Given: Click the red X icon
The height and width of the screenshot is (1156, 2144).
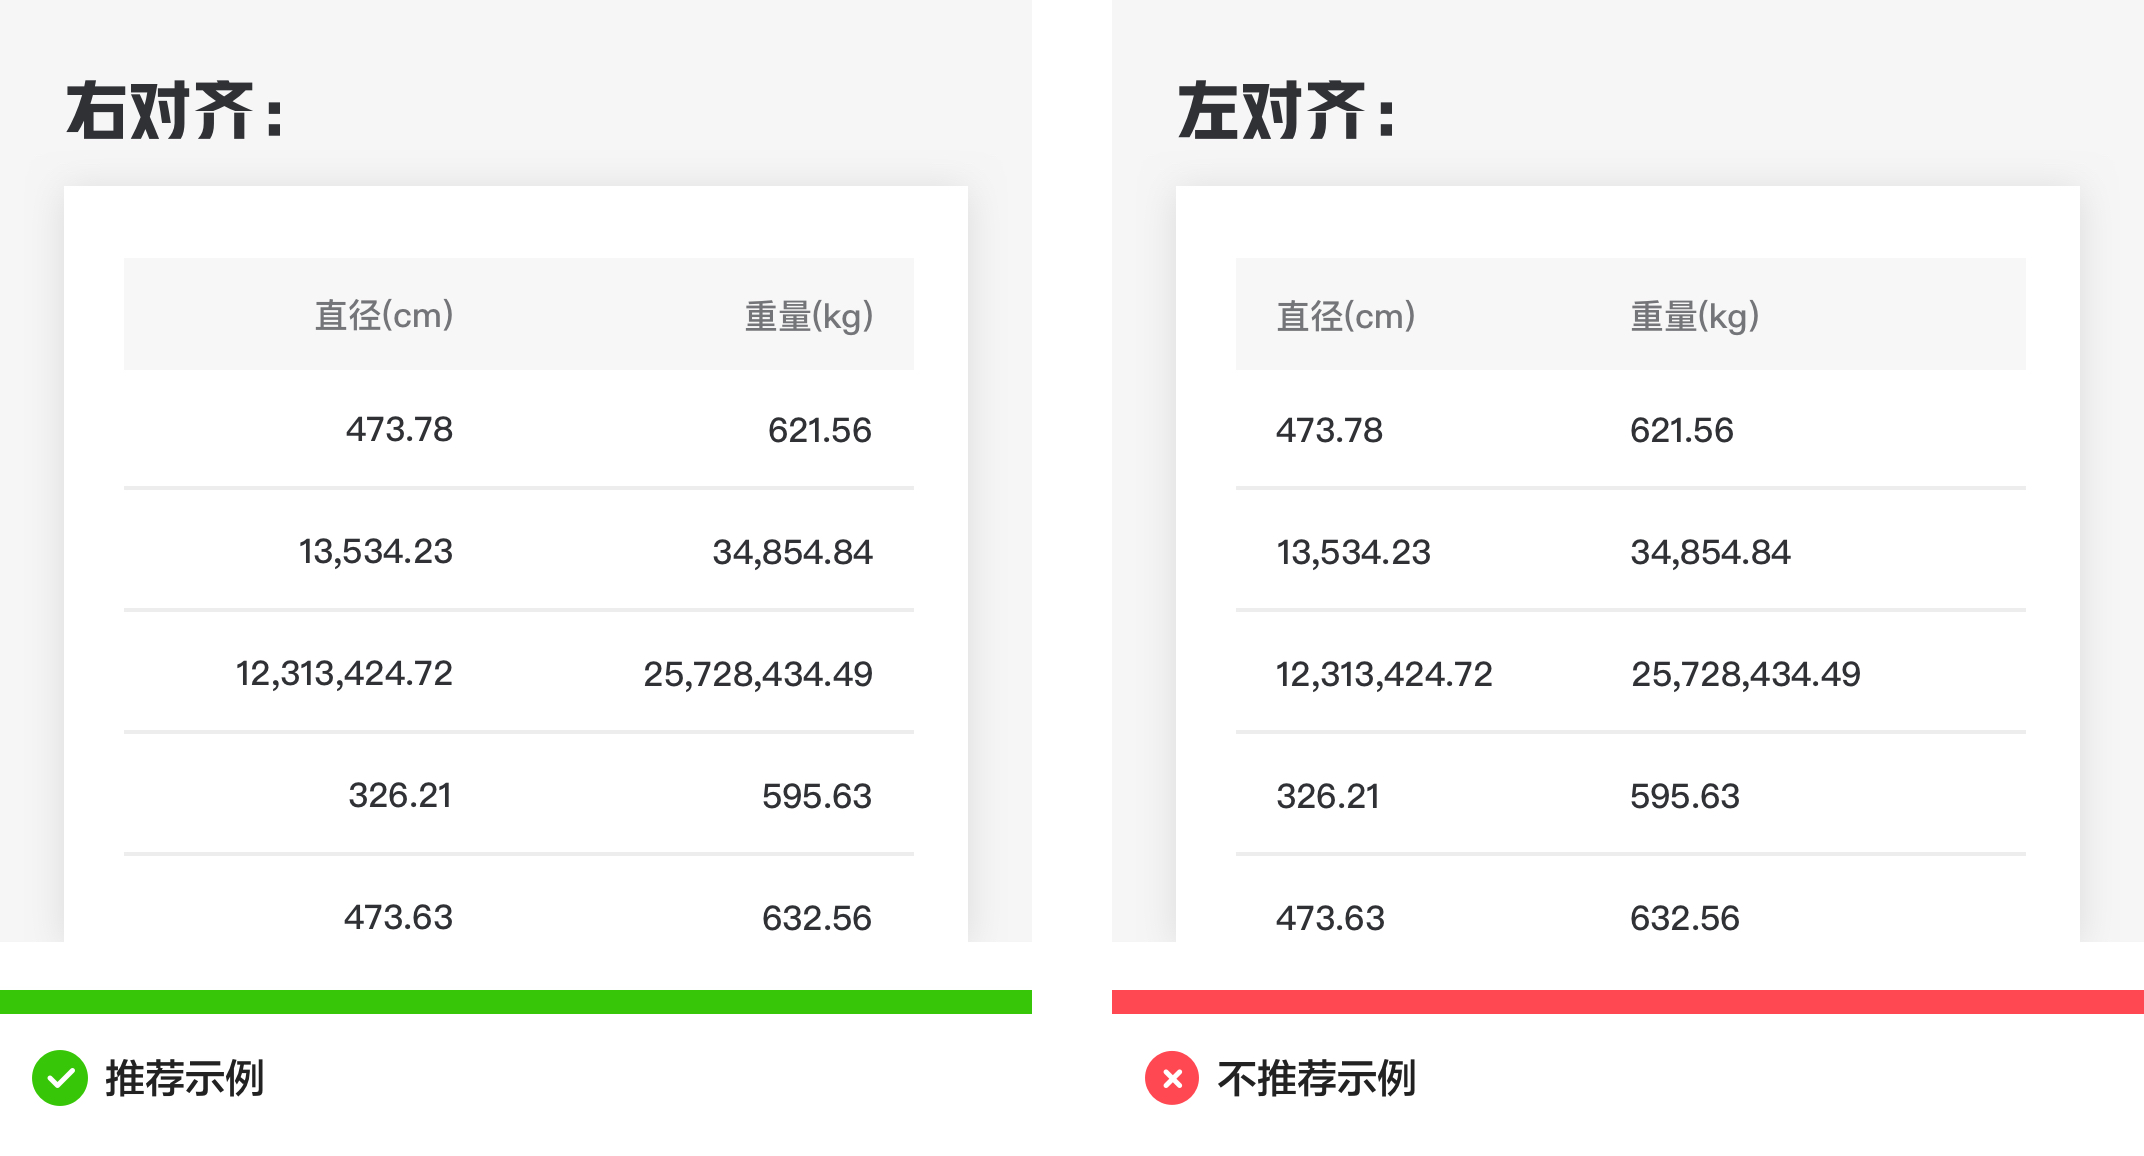Looking at the screenshot, I should coord(1172,1078).
